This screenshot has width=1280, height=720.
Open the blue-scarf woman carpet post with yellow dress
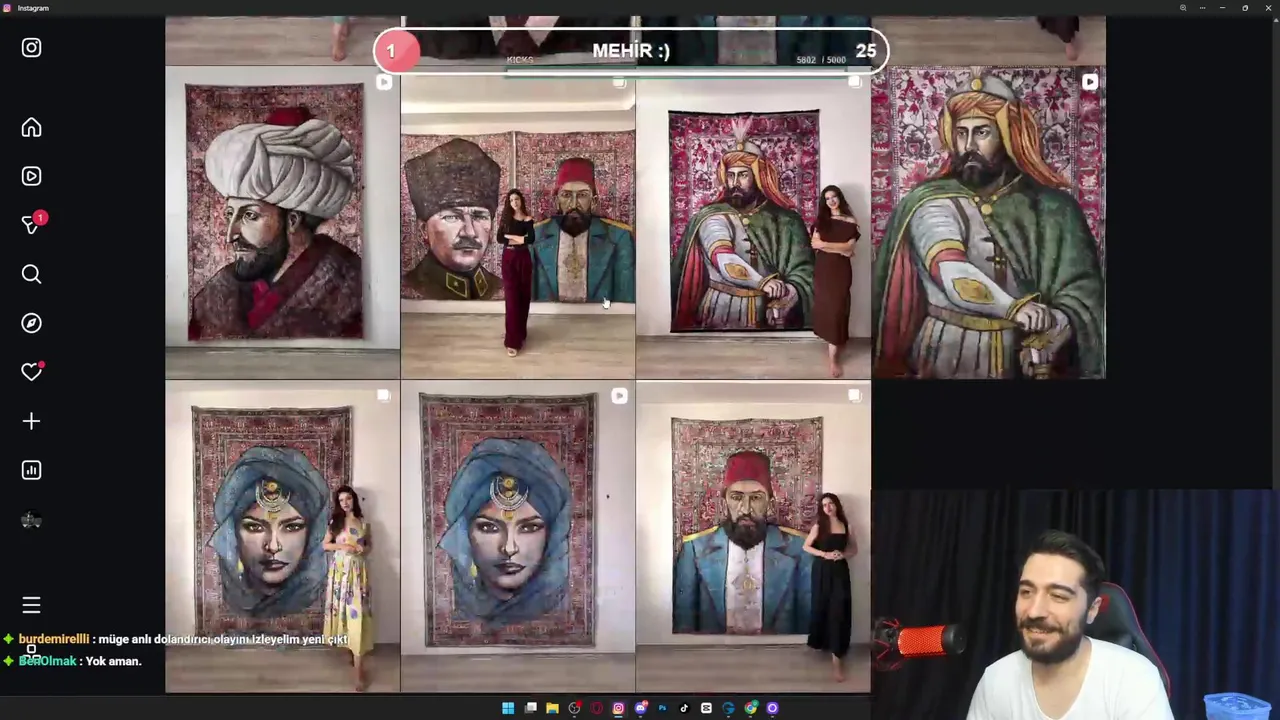click(282, 536)
